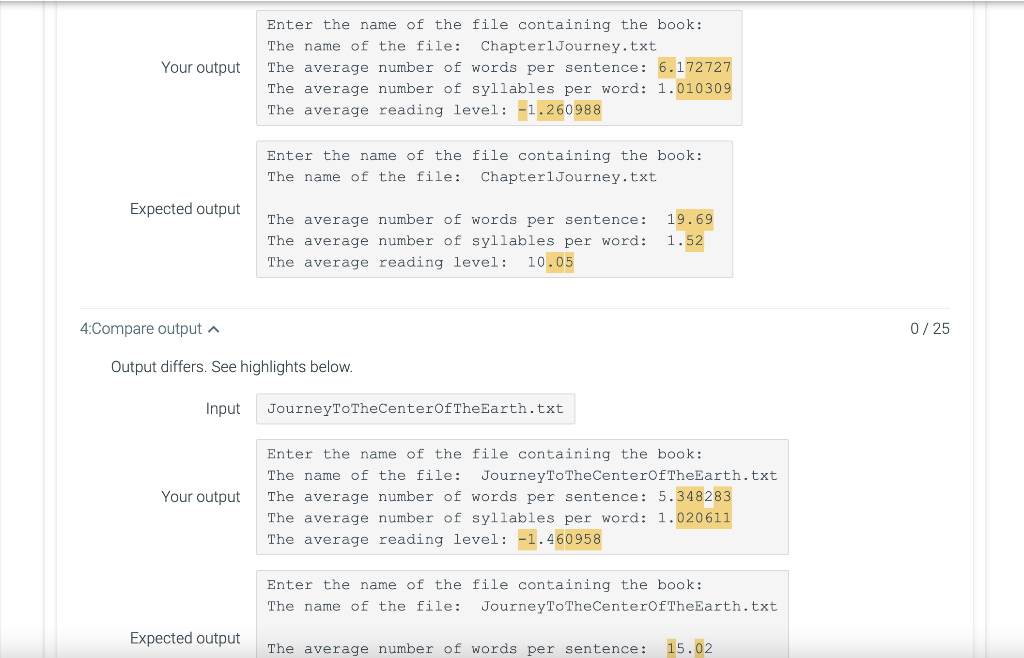Select the highlighted value 5.348283
This screenshot has width=1024, height=658.
point(697,496)
